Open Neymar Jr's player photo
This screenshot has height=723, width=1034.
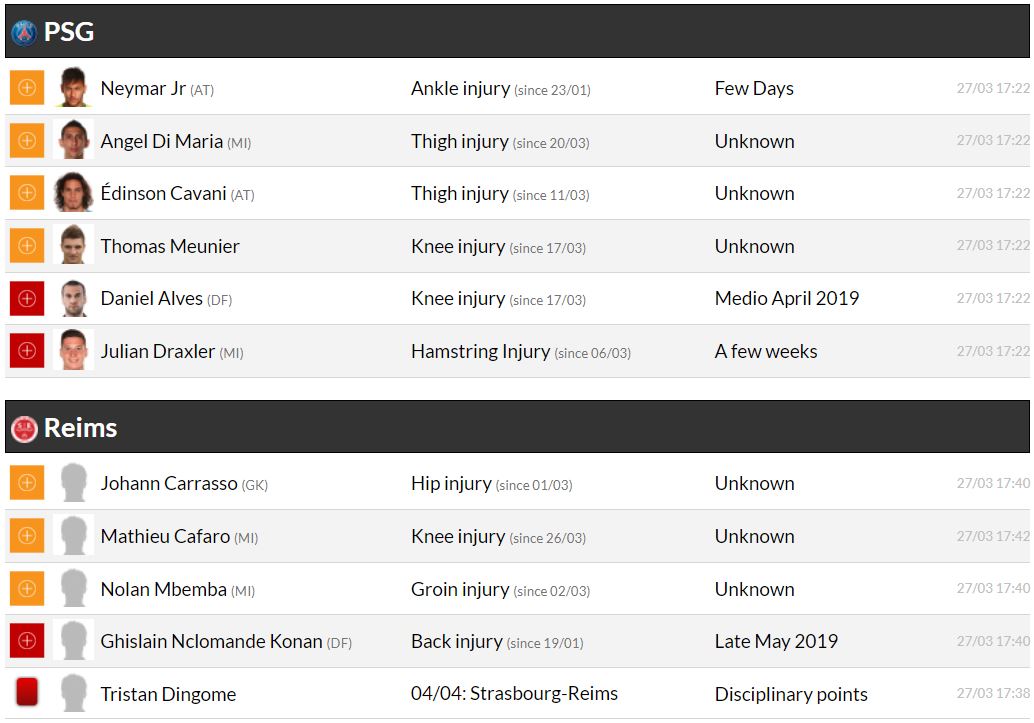[73, 88]
